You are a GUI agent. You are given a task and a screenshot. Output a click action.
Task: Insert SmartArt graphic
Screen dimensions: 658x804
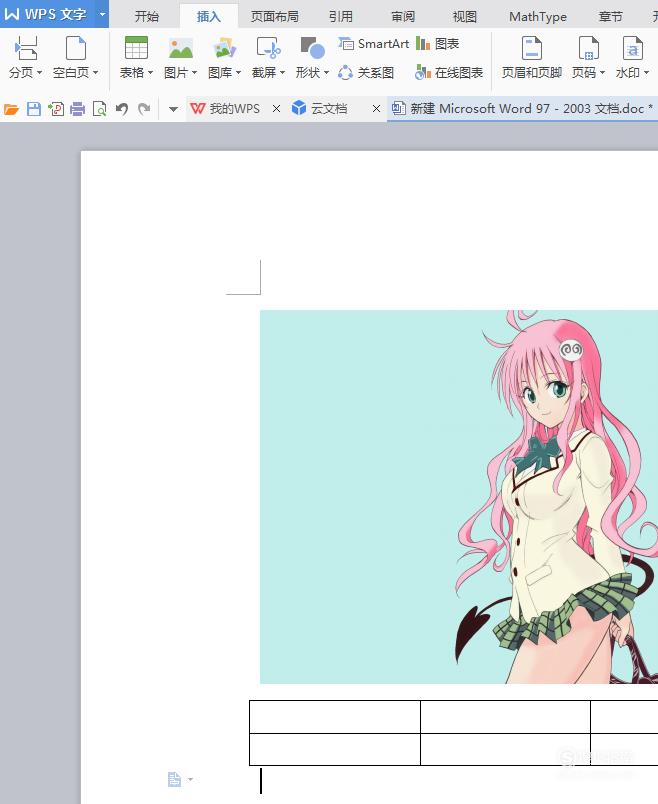tap(373, 44)
